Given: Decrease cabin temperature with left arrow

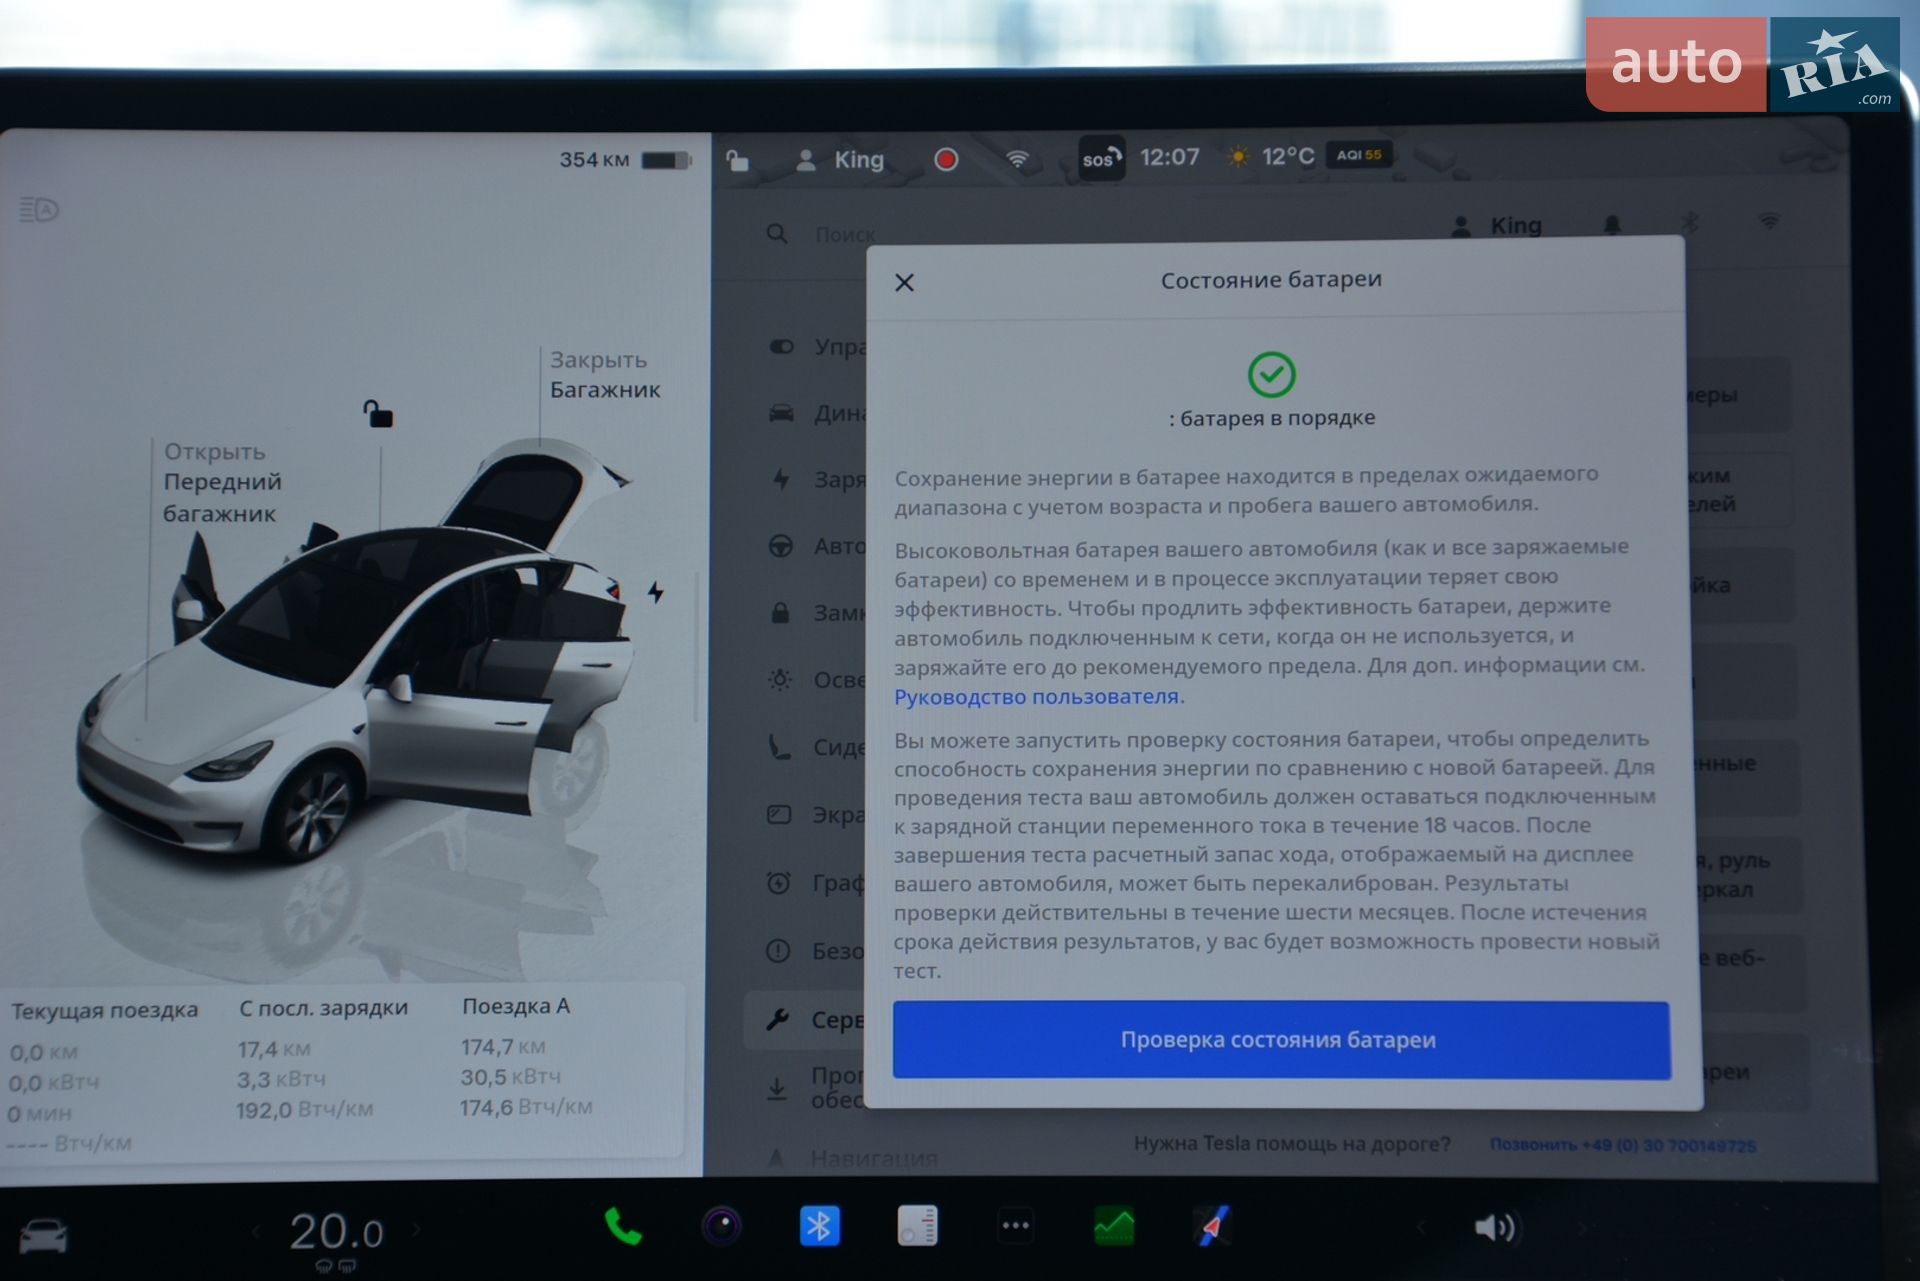Looking at the screenshot, I should [255, 1232].
